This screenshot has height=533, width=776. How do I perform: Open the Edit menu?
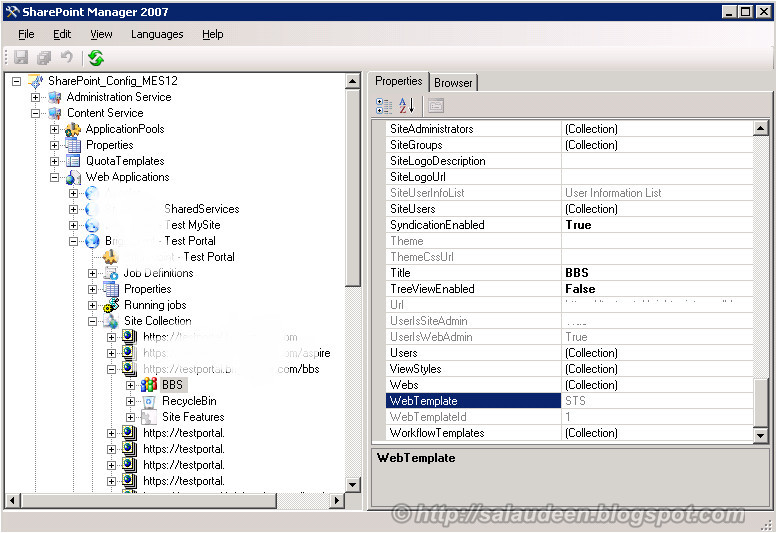tap(62, 34)
